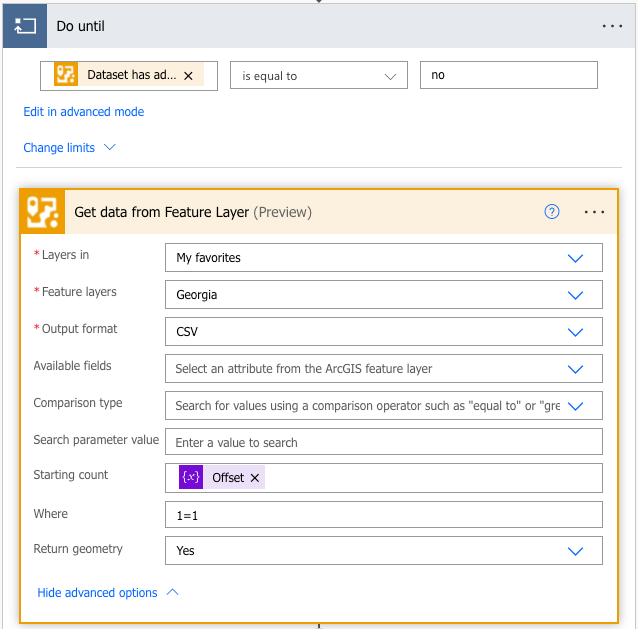The height and width of the screenshot is (629, 638).
Task: Click the Search parameter value field
Action: (383, 442)
